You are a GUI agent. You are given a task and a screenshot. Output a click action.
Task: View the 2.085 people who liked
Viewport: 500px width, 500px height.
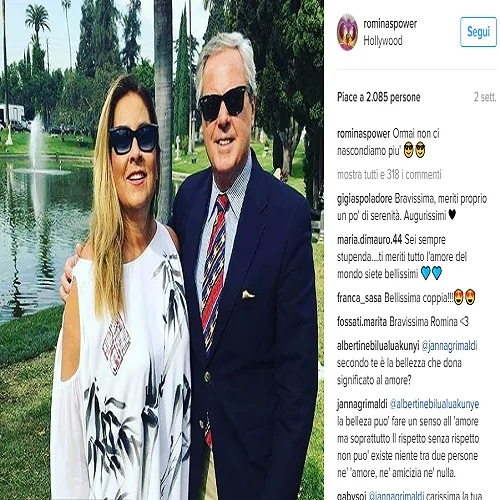pos(379,97)
